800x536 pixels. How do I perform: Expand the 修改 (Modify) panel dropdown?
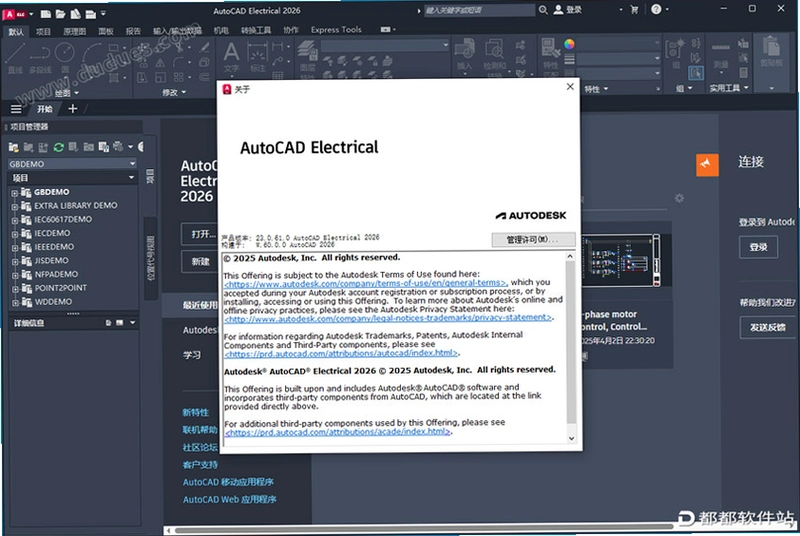click(174, 92)
